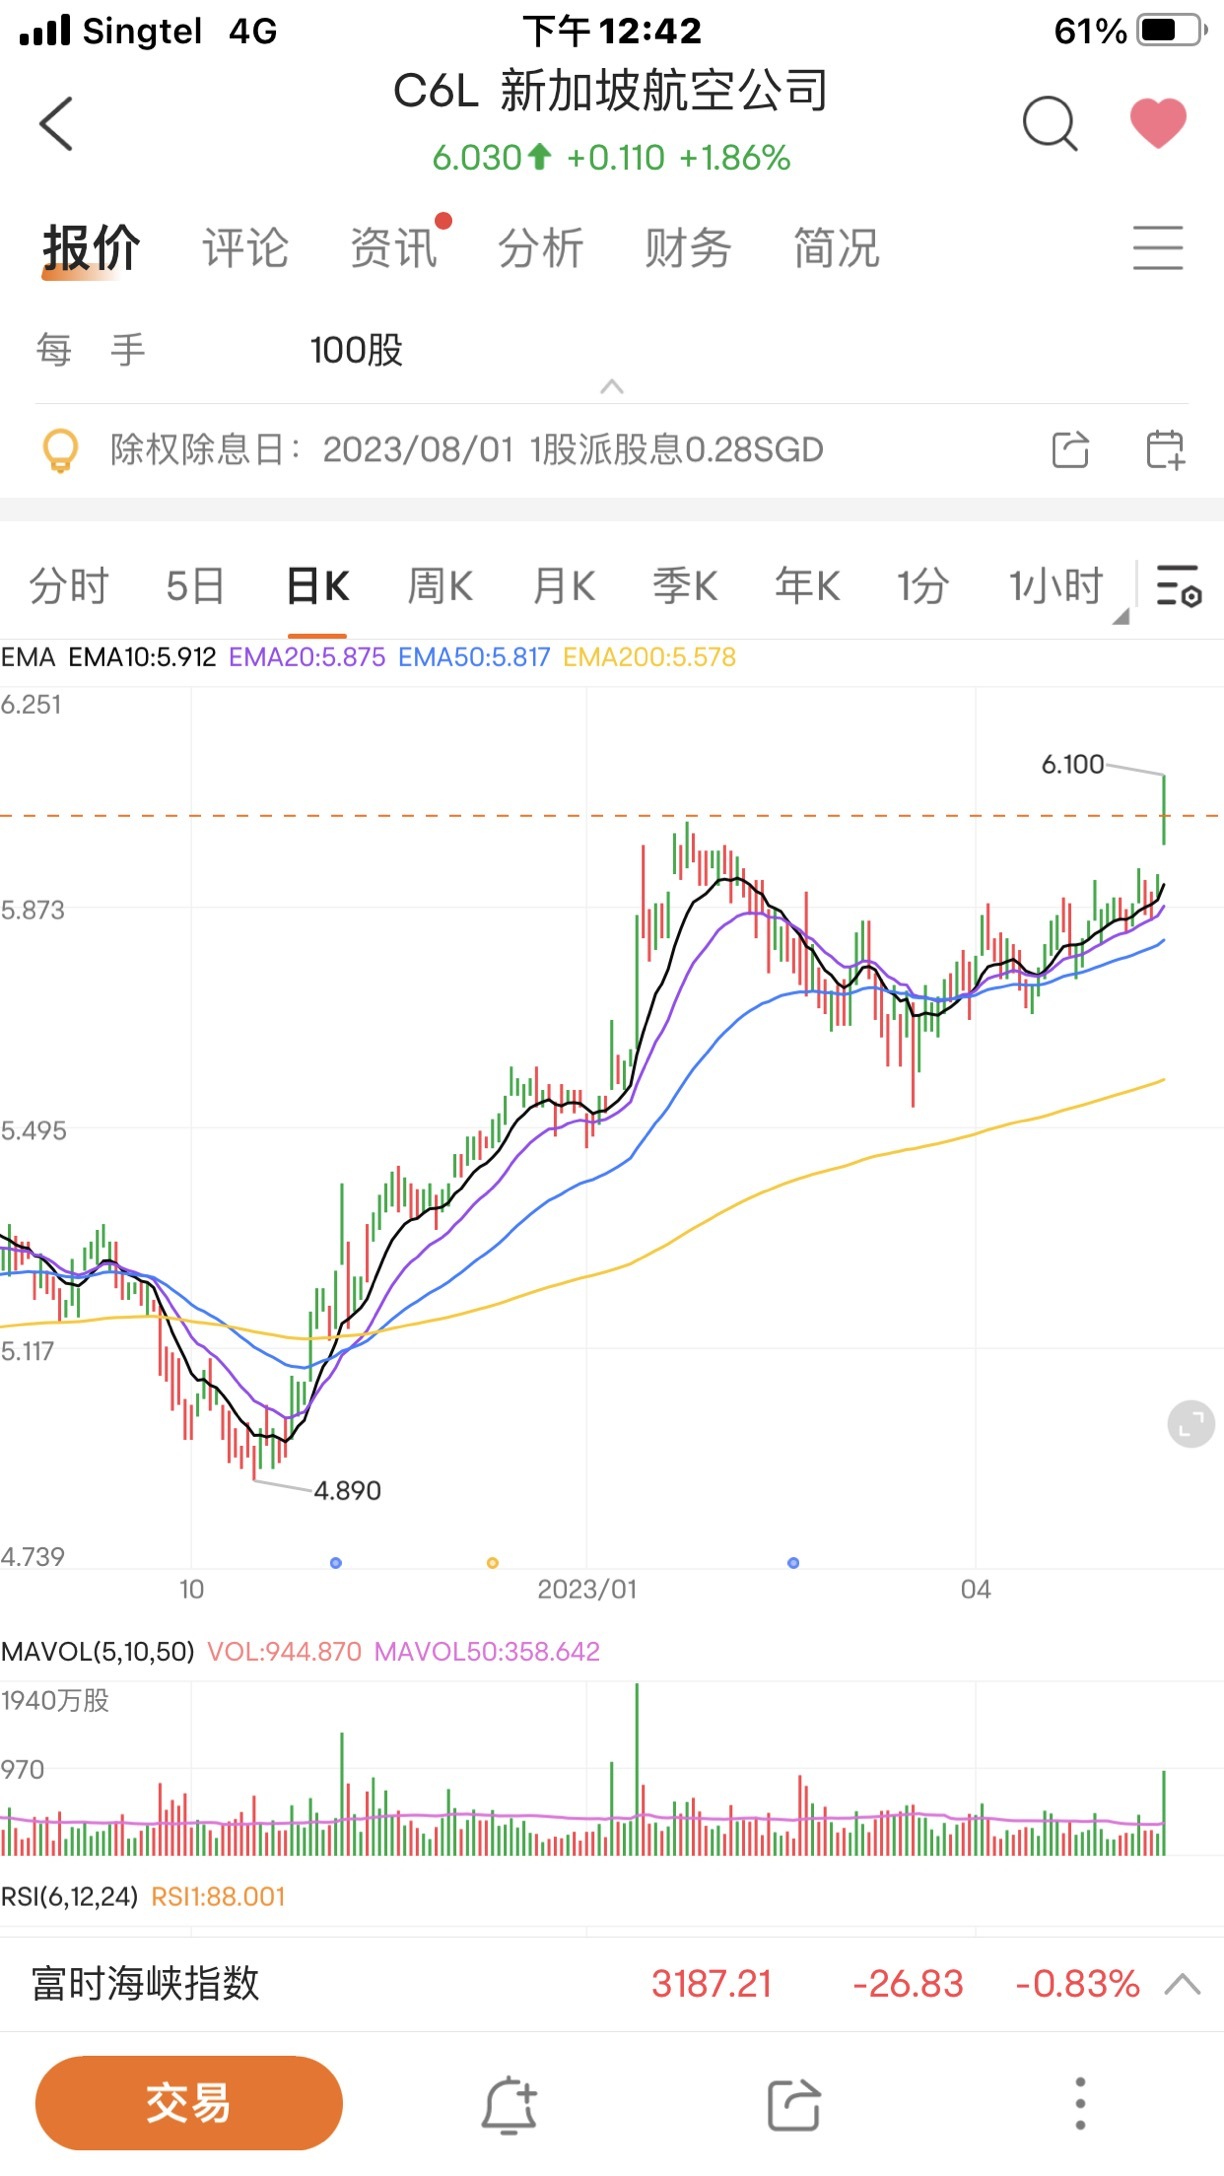Viewport: 1224px width, 2176px height.
Task: Tap the 4.890 low price label
Action: [348, 1490]
